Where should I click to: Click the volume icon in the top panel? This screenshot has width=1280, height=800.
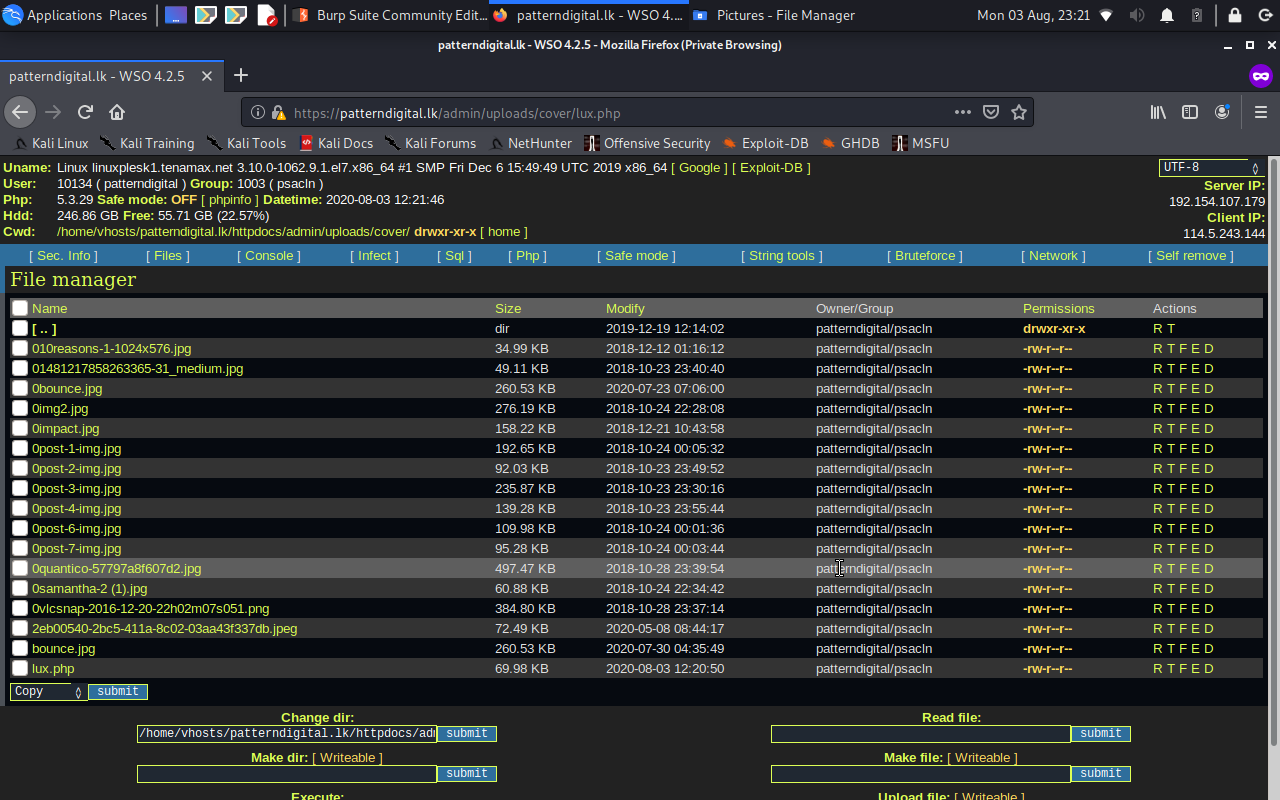(1137, 15)
